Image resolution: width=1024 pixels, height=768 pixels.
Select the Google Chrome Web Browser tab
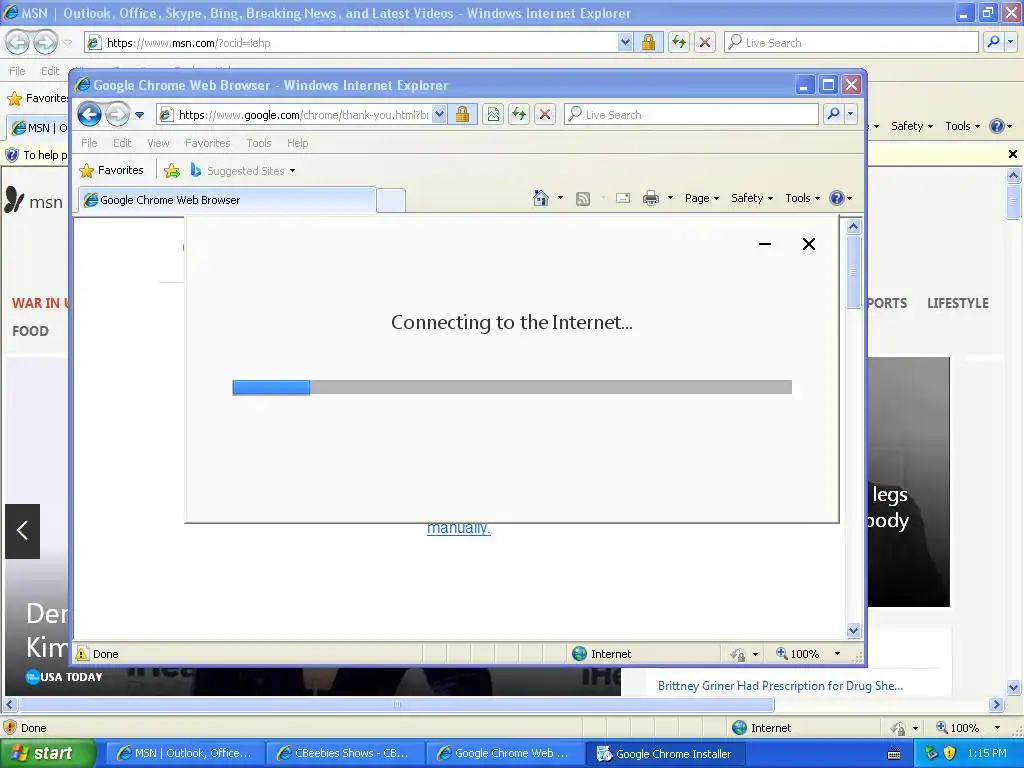(x=227, y=200)
